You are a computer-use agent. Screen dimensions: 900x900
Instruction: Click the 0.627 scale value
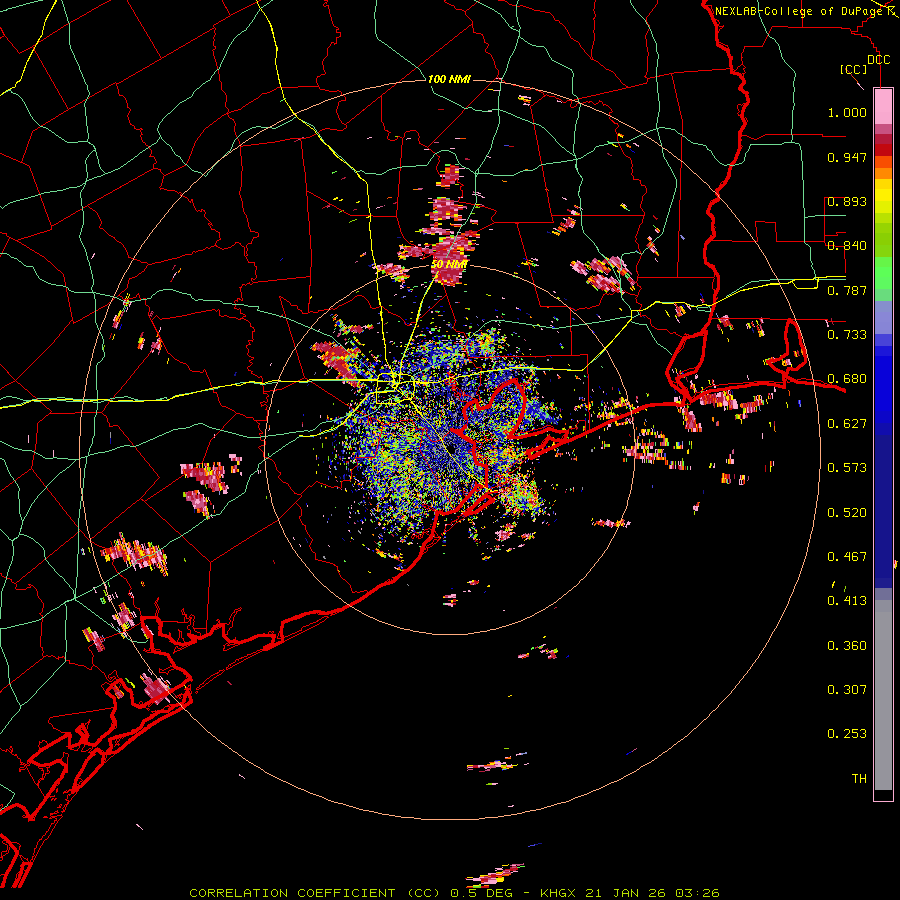[x=847, y=424]
